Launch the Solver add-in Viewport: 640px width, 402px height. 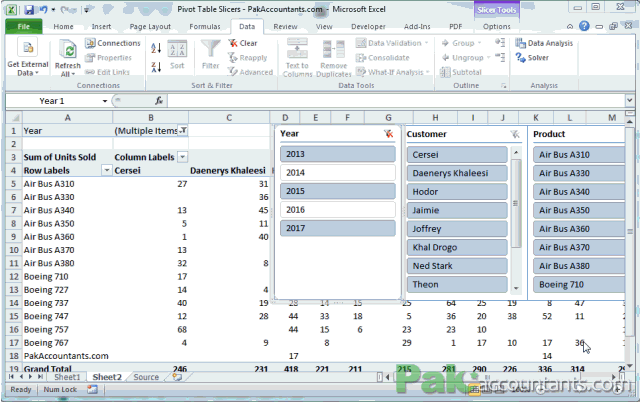[x=532, y=58]
